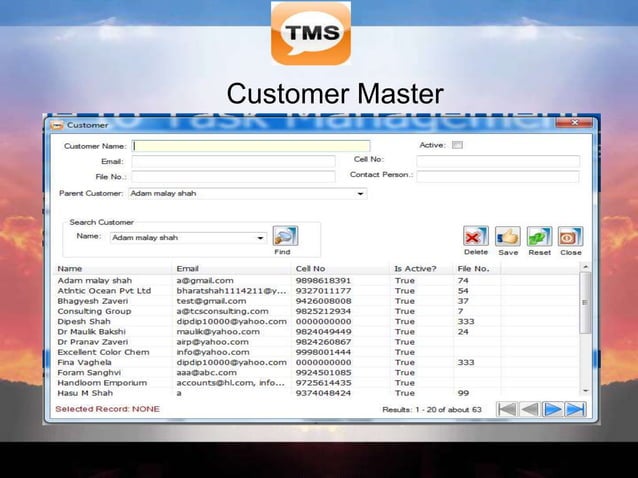638x478 pixels.
Task: Go to previous page of results
Action: (530, 409)
